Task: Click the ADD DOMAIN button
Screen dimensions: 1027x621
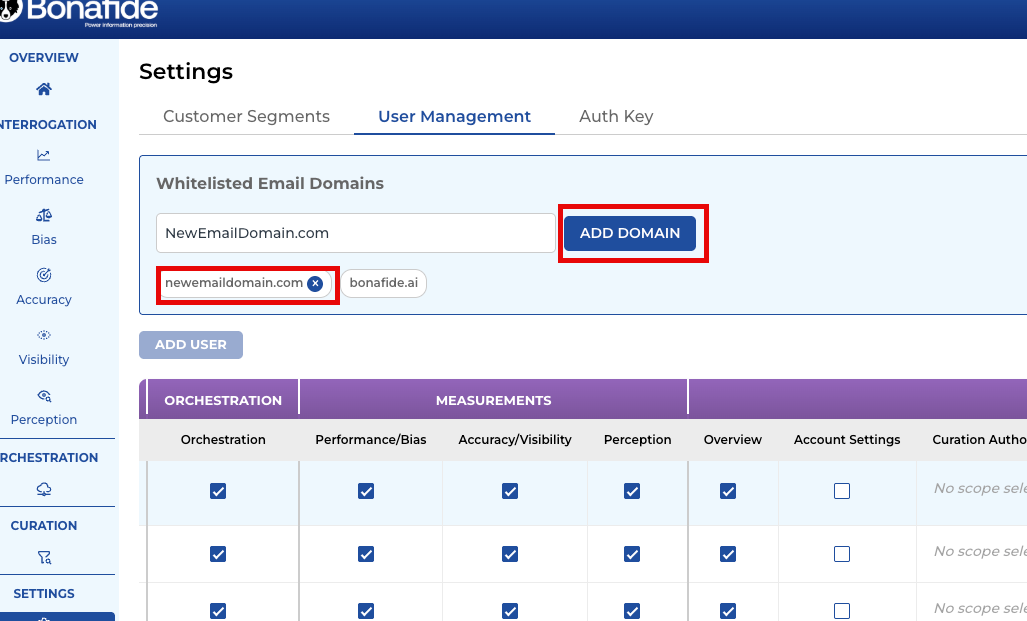Action: pos(630,233)
